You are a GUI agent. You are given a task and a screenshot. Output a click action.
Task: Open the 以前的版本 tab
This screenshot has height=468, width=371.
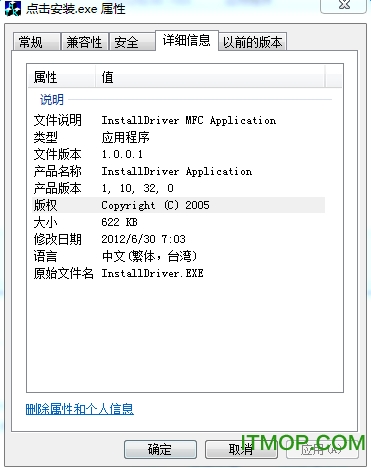coord(252,42)
